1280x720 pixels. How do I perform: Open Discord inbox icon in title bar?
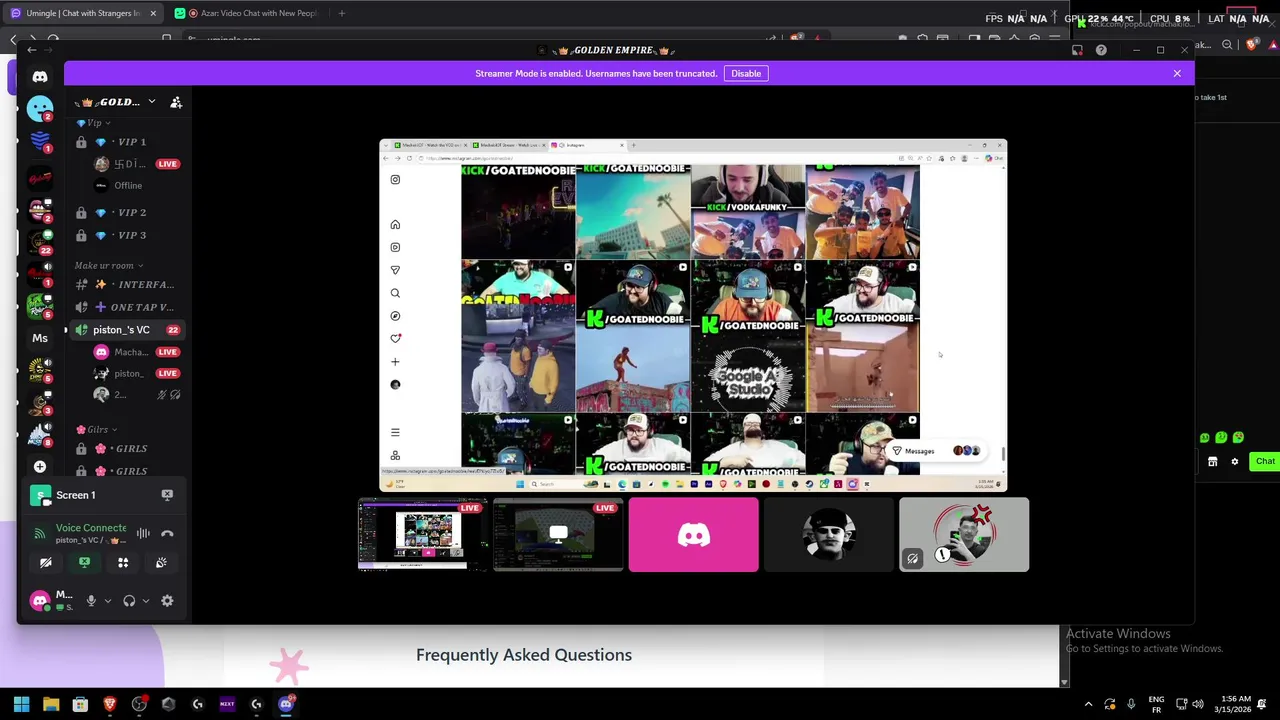click(1077, 50)
